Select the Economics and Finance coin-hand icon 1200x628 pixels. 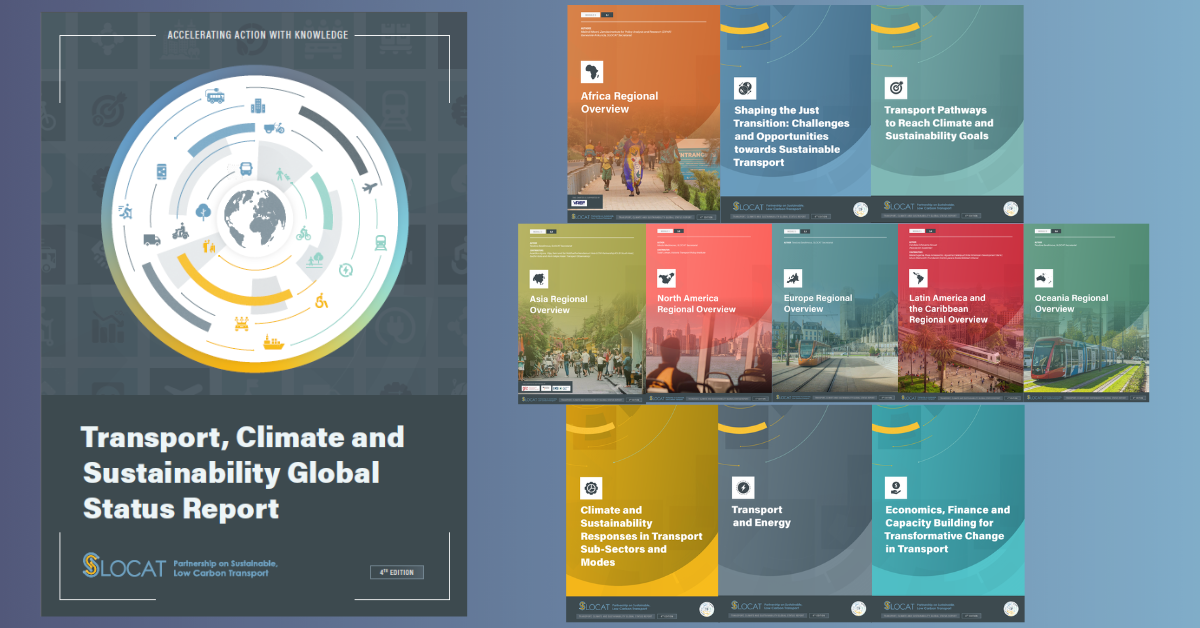click(897, 488)
